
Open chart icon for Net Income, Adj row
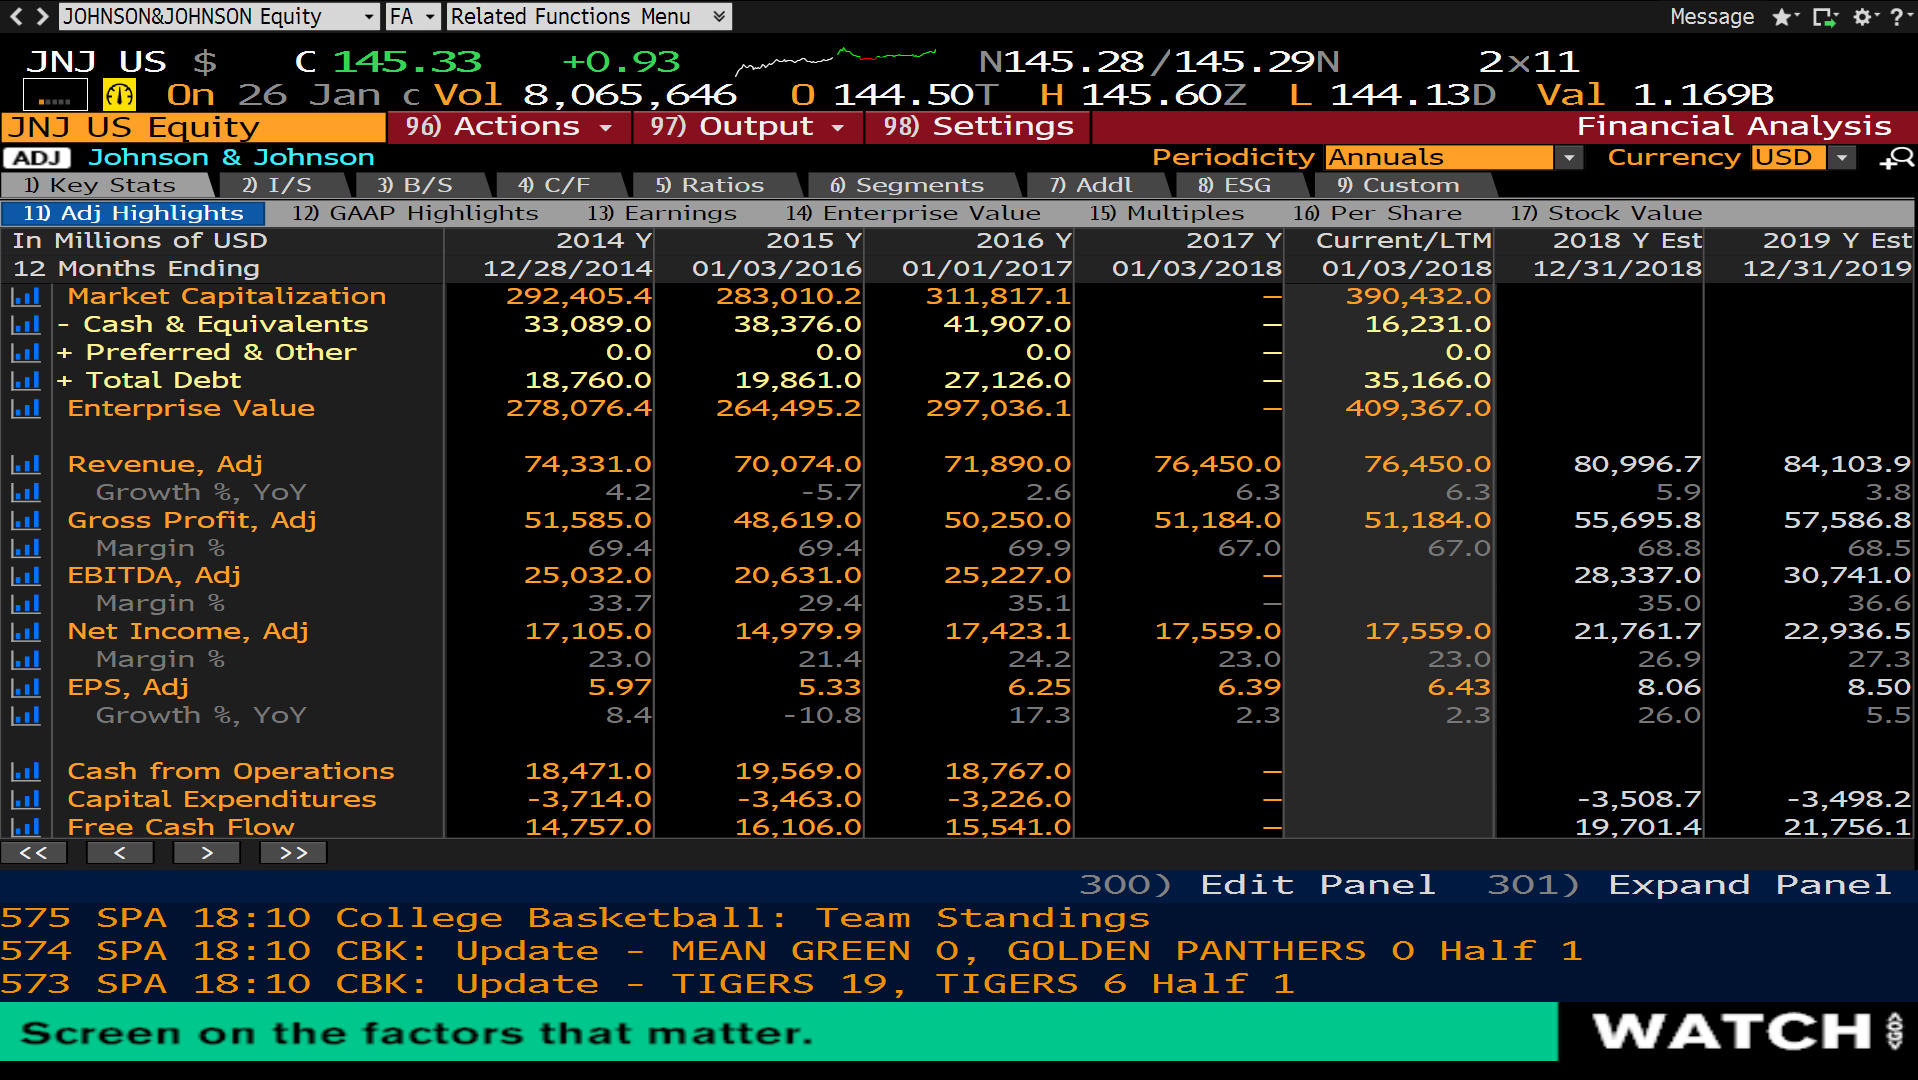26,632
